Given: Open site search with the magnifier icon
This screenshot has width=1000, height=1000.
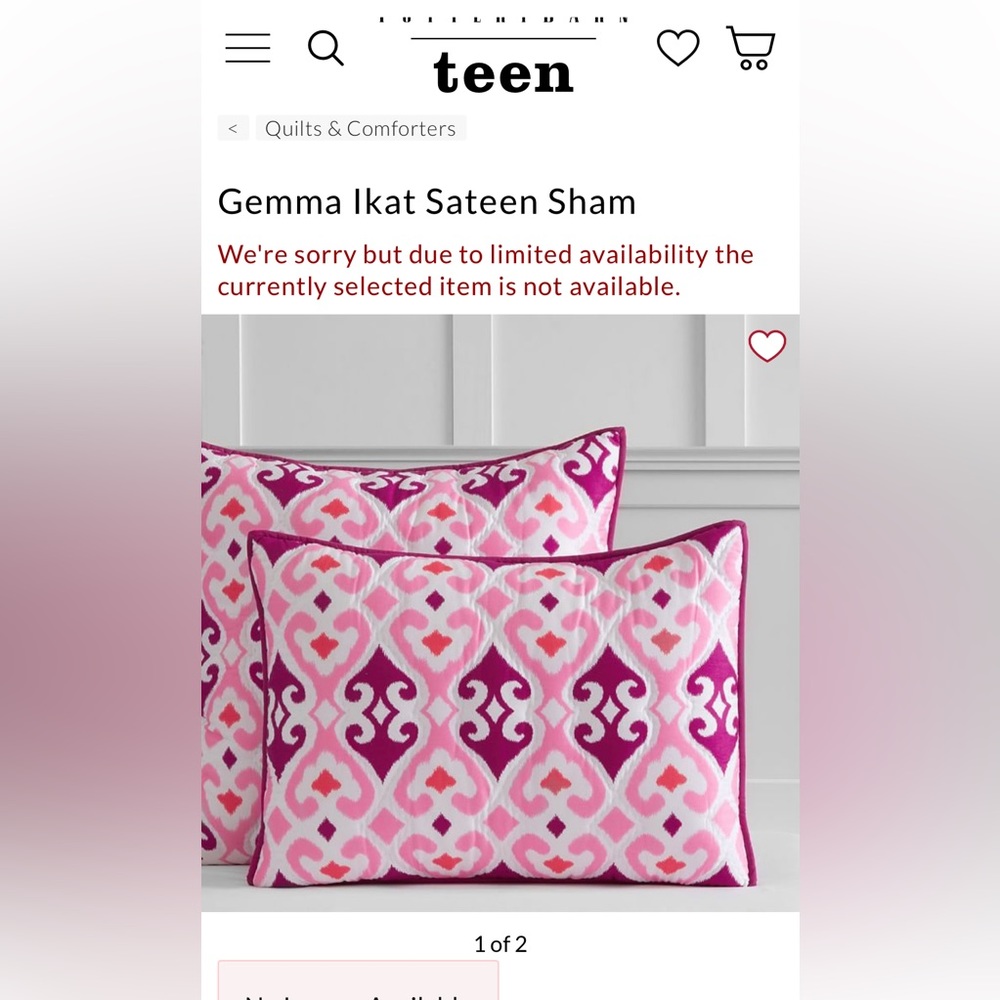Looking at the screenshot, I should (326, 48).
